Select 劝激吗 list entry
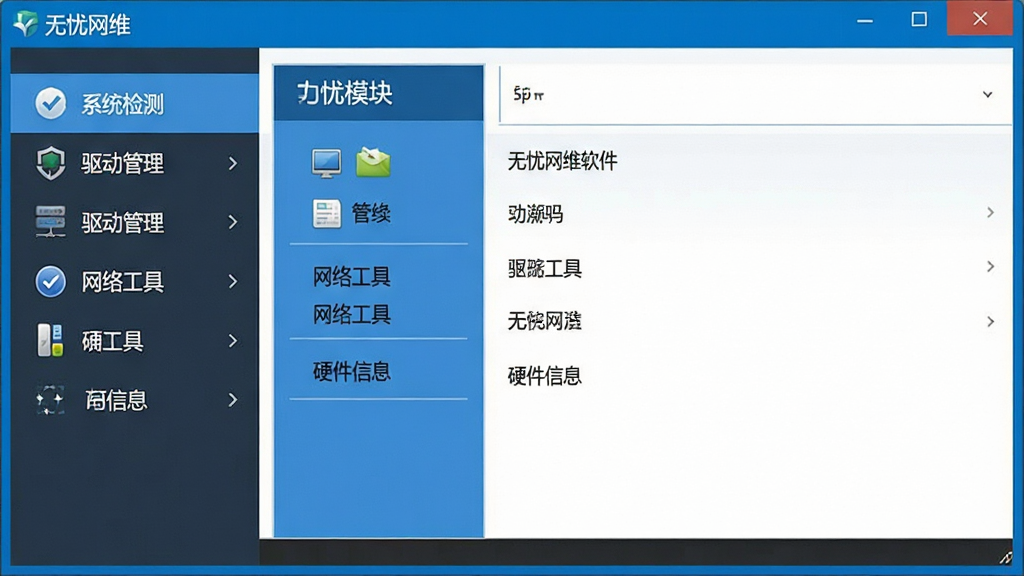The width and height of the screenshot is (1024, 576). point(535,214)
